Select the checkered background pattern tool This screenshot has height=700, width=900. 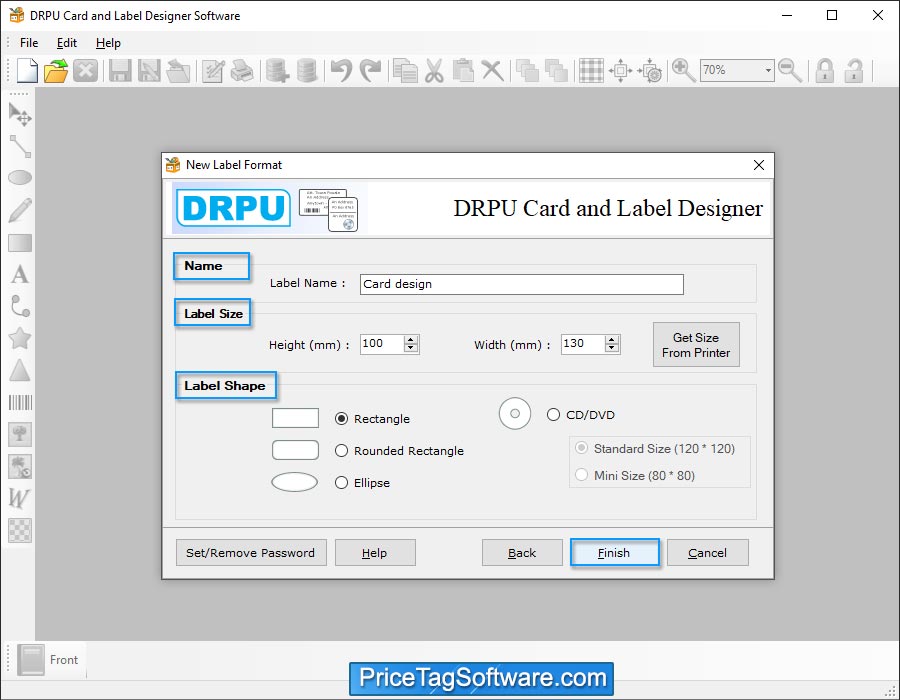point(20,530)
